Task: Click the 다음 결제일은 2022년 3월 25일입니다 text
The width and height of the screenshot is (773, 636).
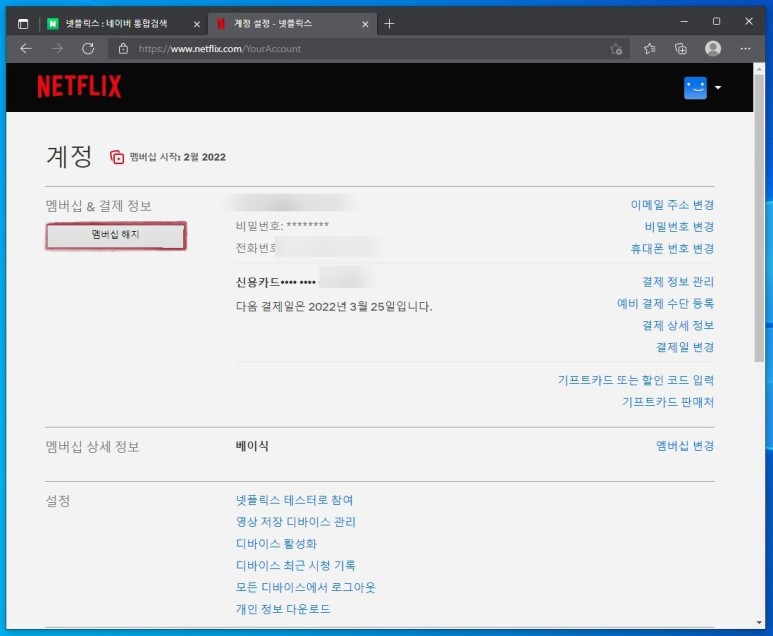Action: point(334,307)
